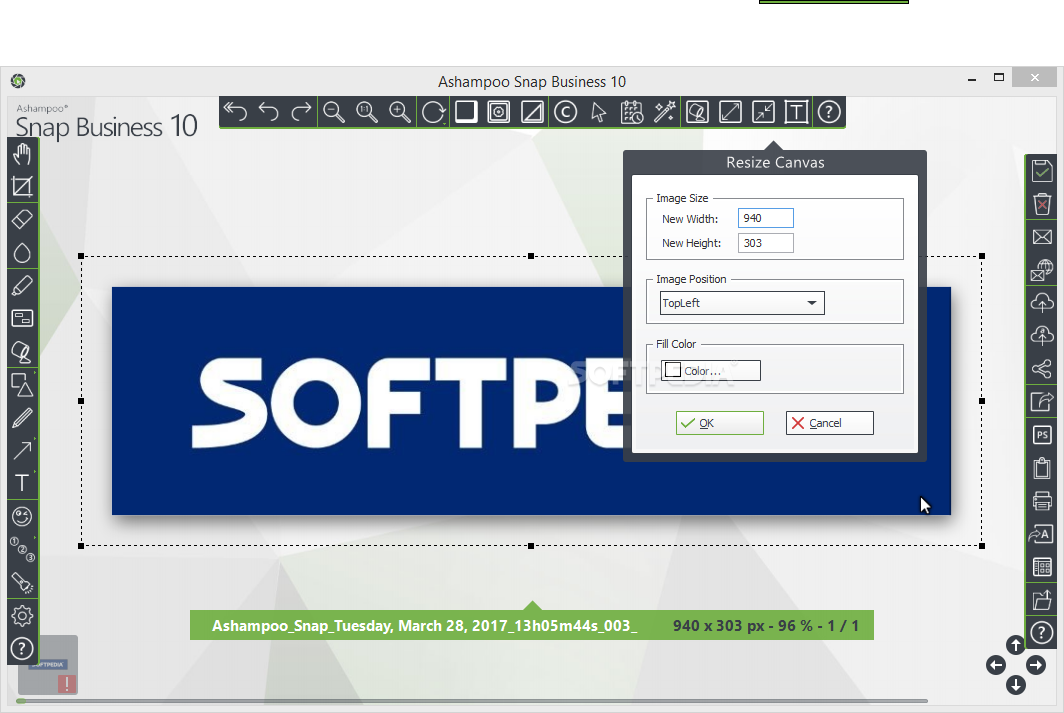Apply the shadow effect square icon
Screen dimensions: 1064x713
coord(466,111)
